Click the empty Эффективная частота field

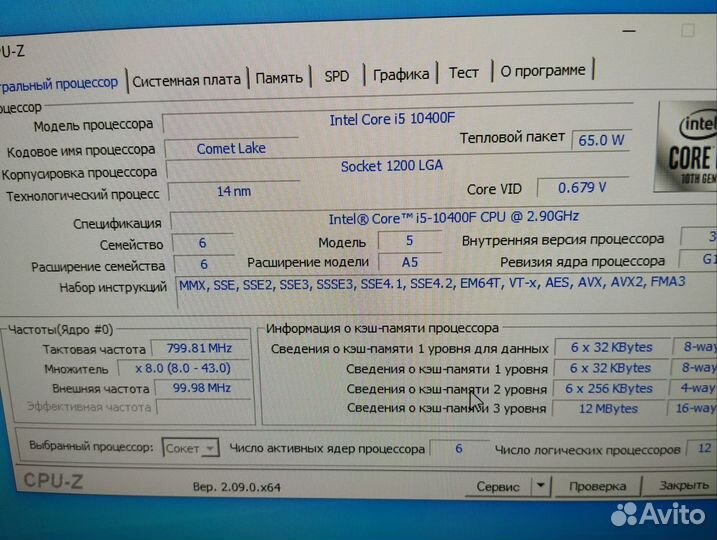coord(203,407)
